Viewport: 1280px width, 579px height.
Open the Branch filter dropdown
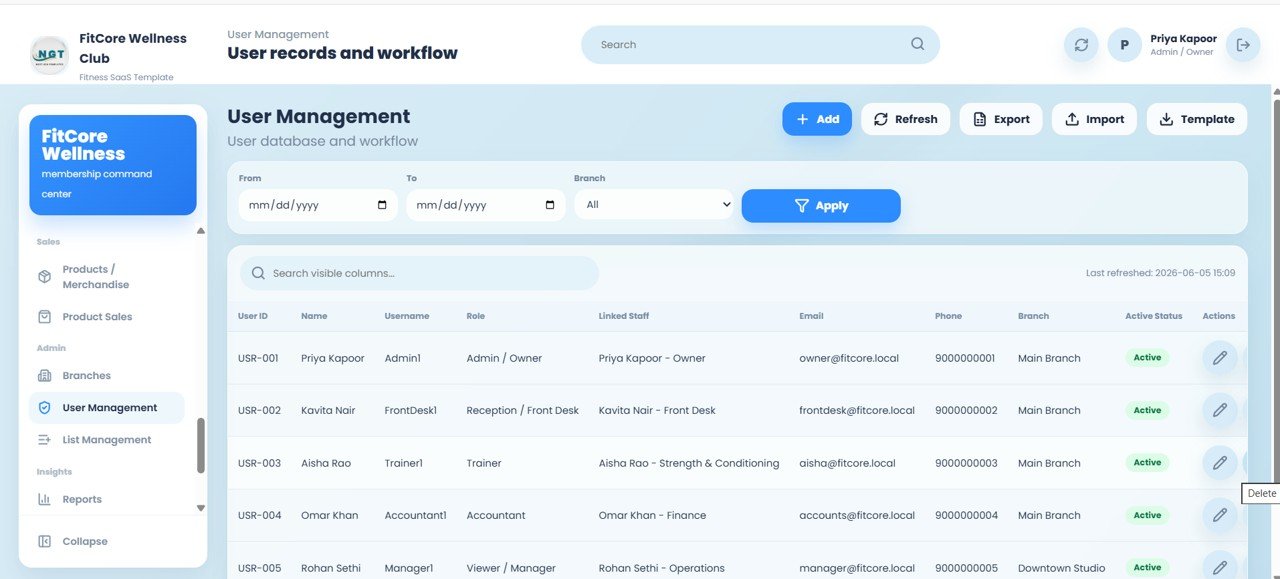[x=654, y=204]
